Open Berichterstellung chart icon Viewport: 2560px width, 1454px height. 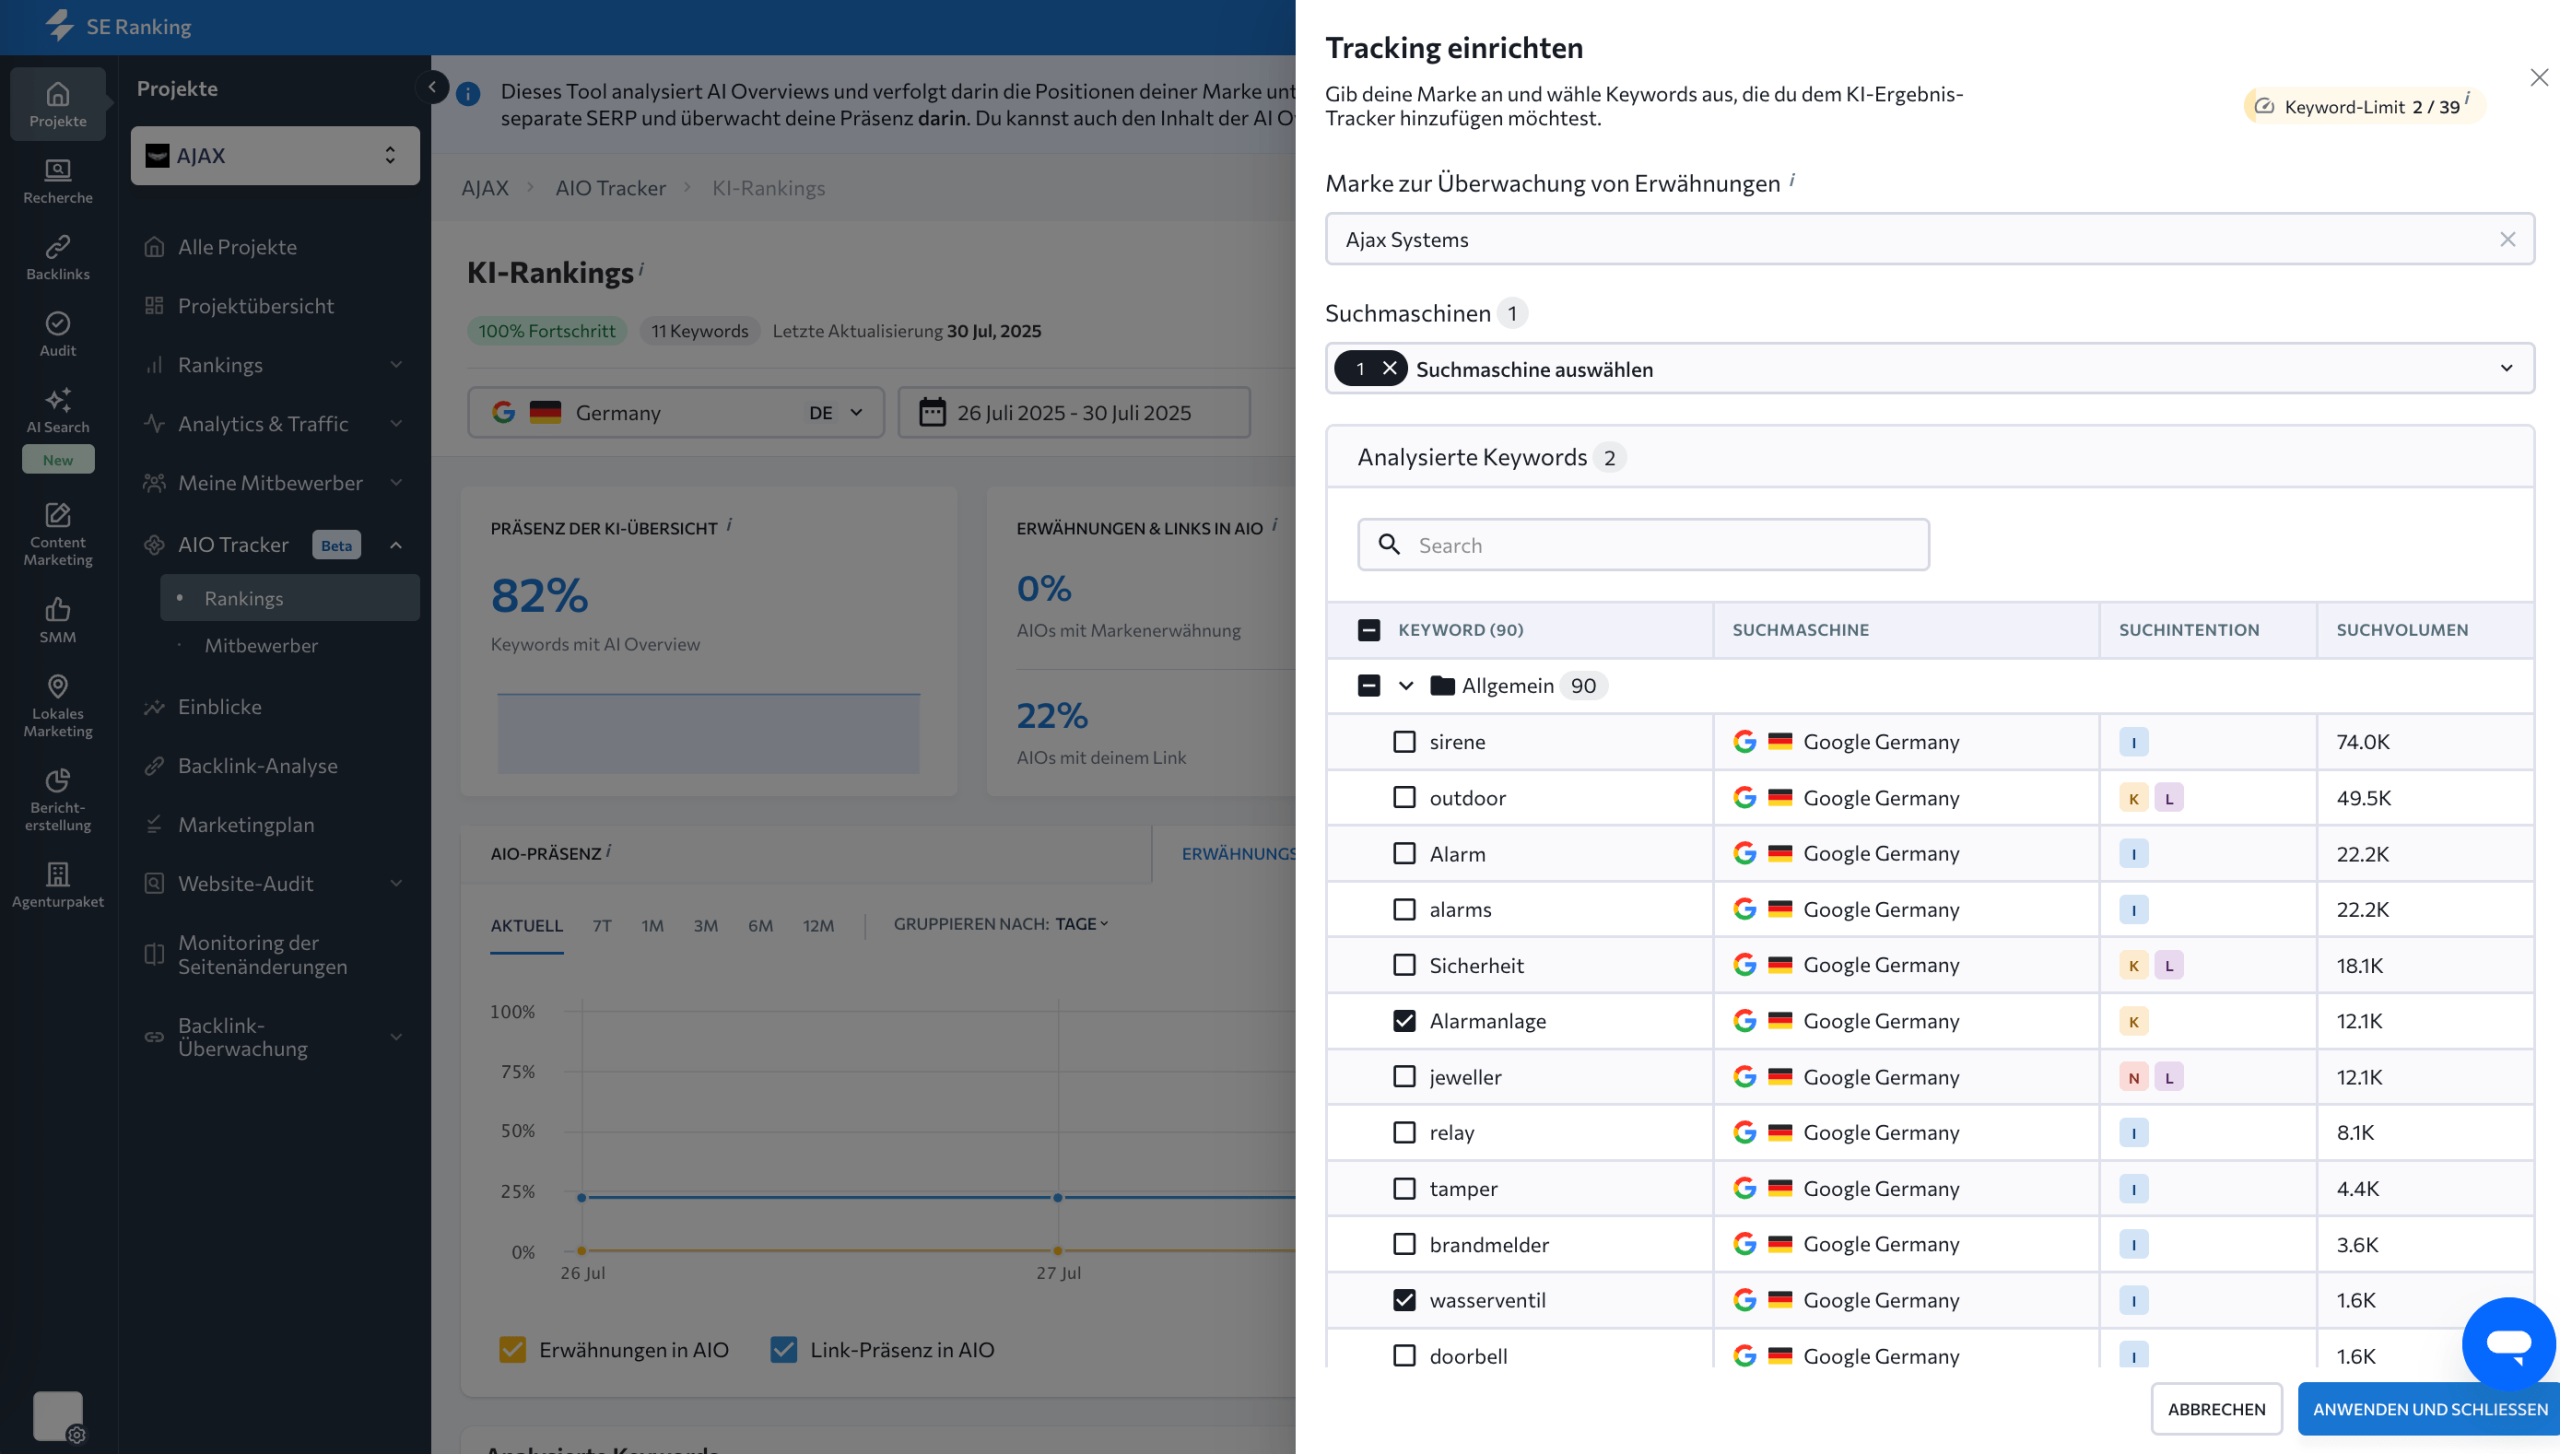coord(58,780)
